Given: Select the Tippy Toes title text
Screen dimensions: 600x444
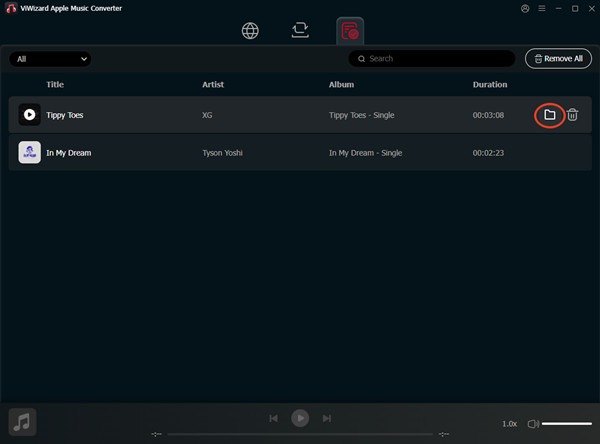Looking at the screenshot, I should pyautogui.click(x=65, y=115).
